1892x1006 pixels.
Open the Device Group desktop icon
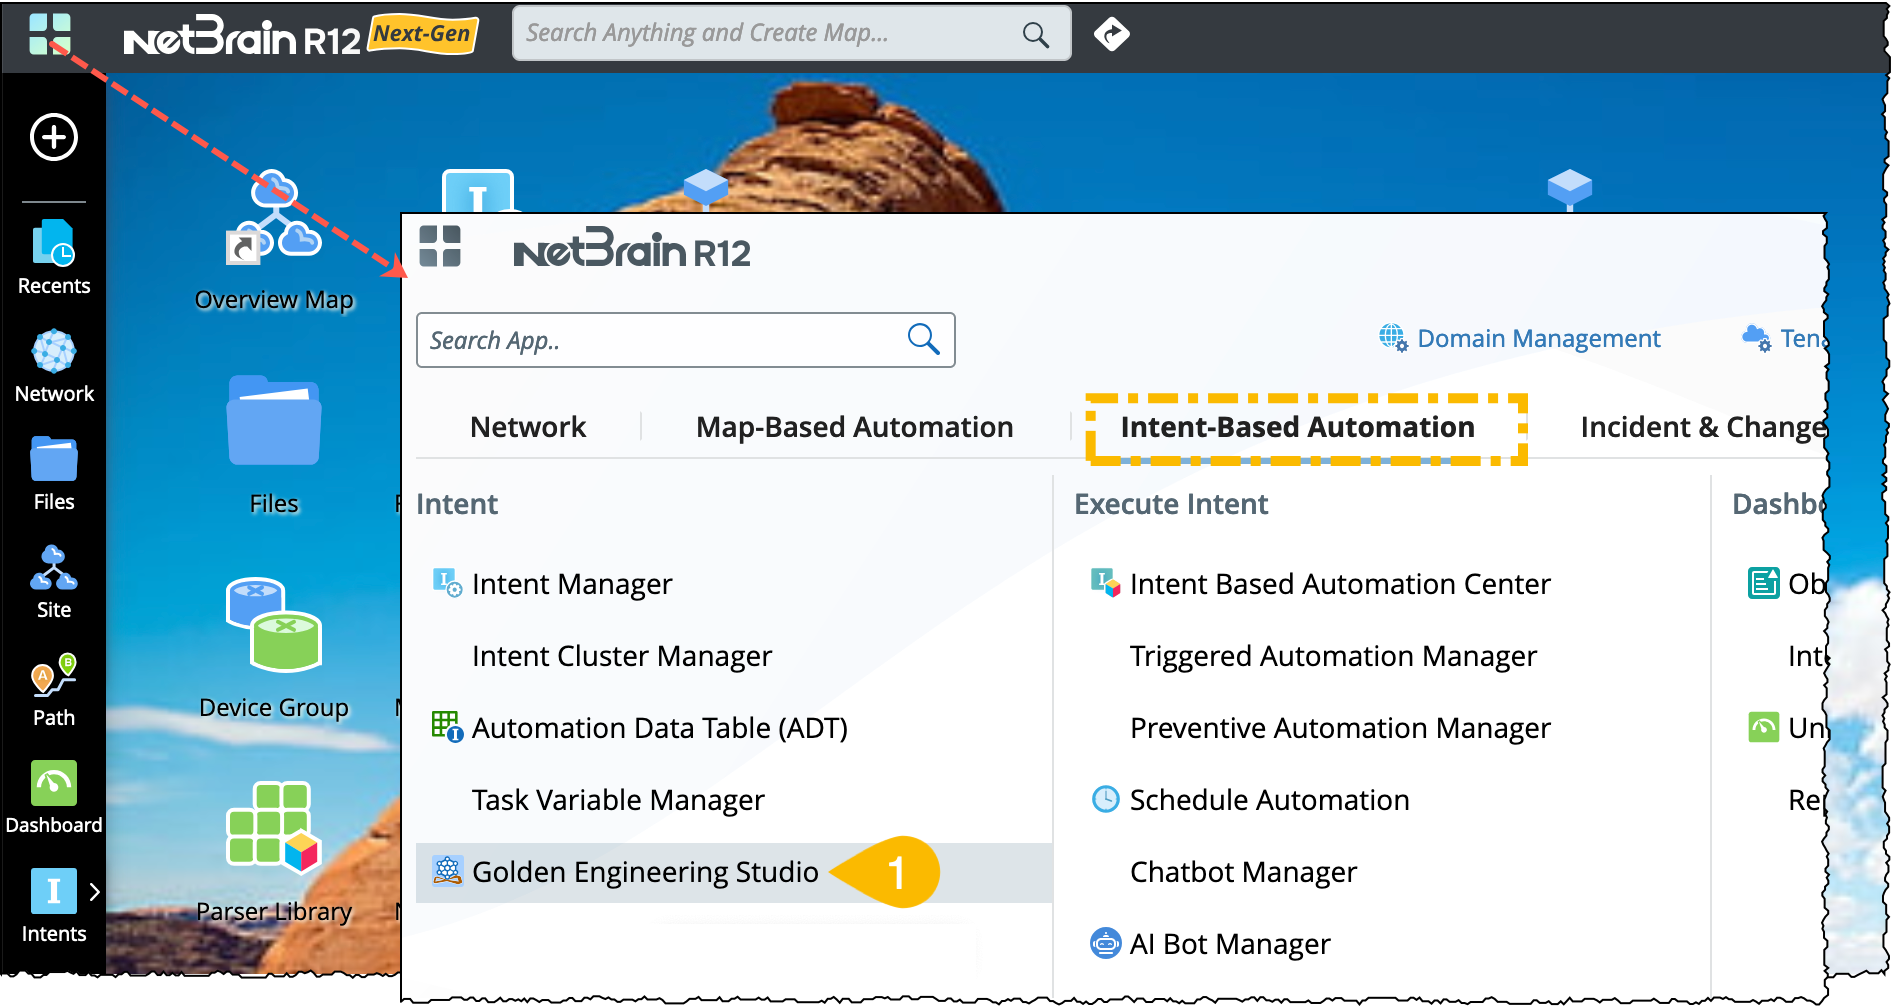click(274, 649)
